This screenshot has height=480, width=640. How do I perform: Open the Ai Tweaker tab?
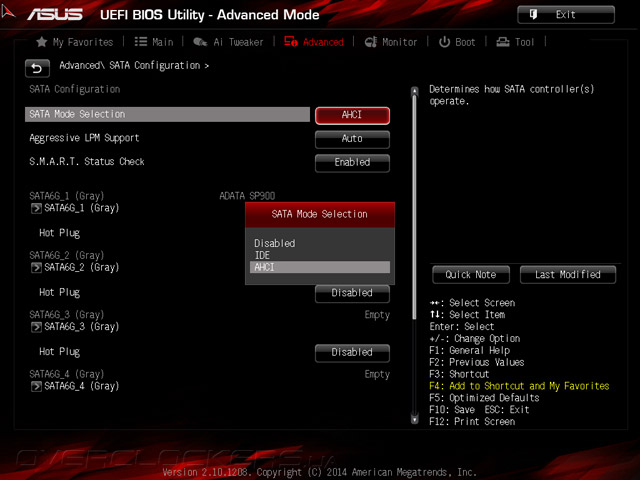[x=228, y=42]
